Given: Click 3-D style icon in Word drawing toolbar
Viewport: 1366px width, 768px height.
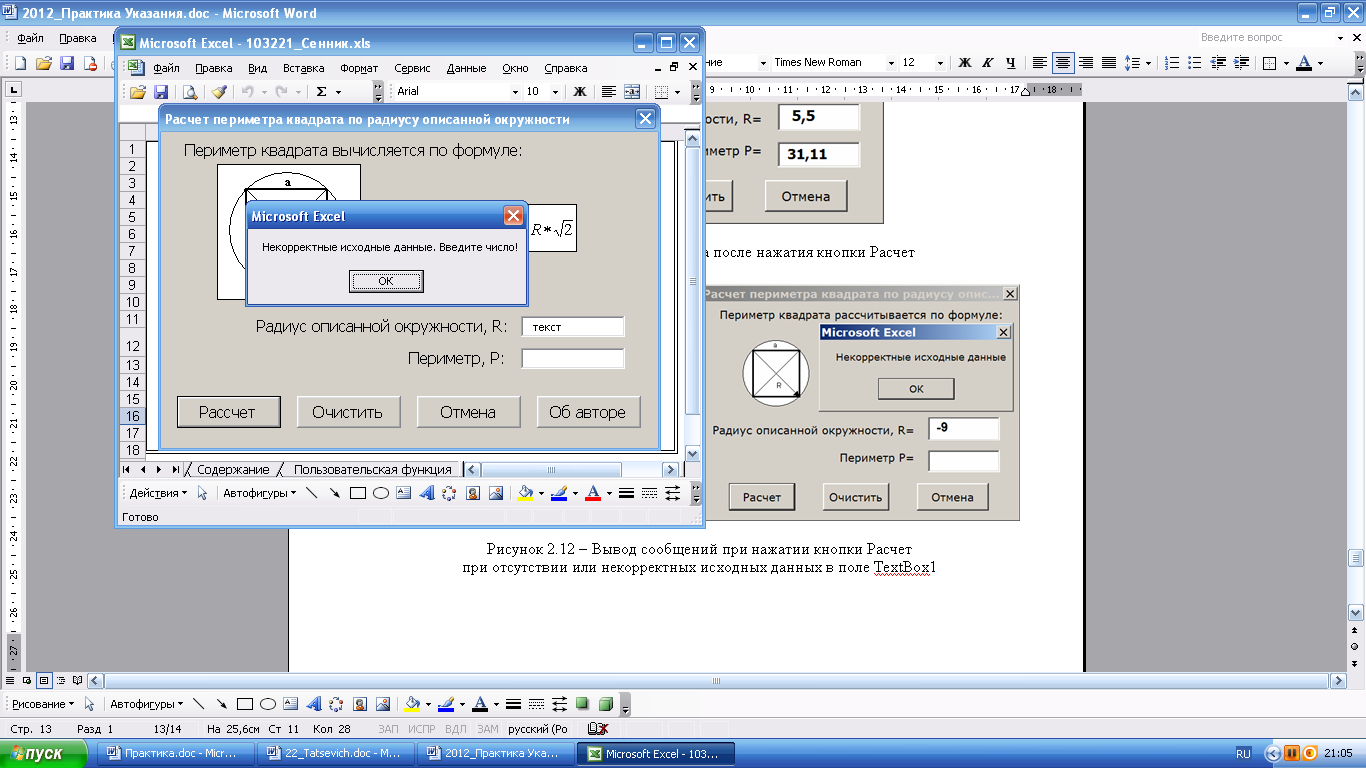Looking at the screenshot, I should tap(605, 704).
